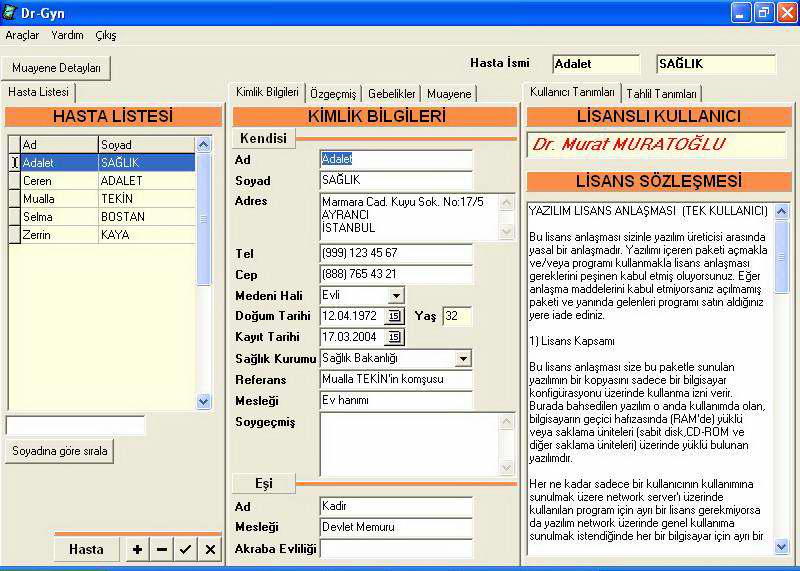800x571 pixels.
Task: Open the Doğum Tarihi calendar picker
Action: click(x=394, y=316)
